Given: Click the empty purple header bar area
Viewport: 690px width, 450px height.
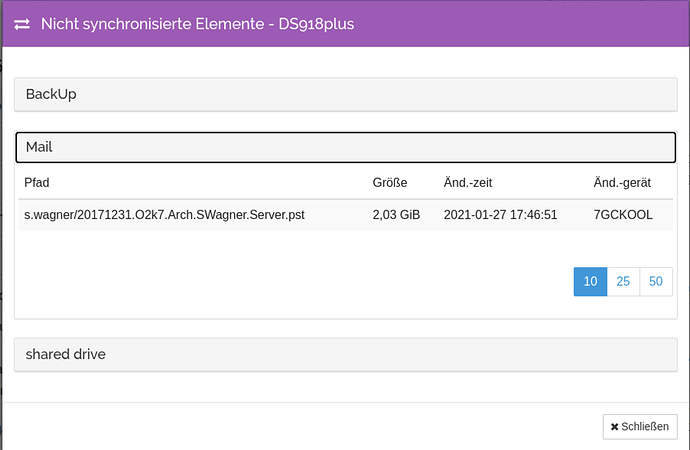Looking at the screenshot, I should (519, 24).
